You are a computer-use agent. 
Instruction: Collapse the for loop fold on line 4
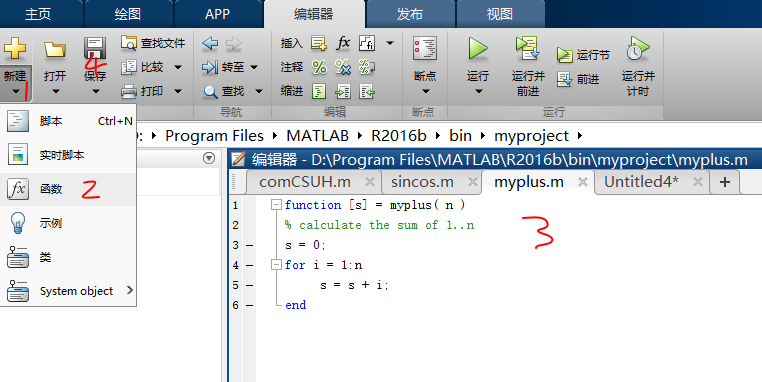(276, 264)
